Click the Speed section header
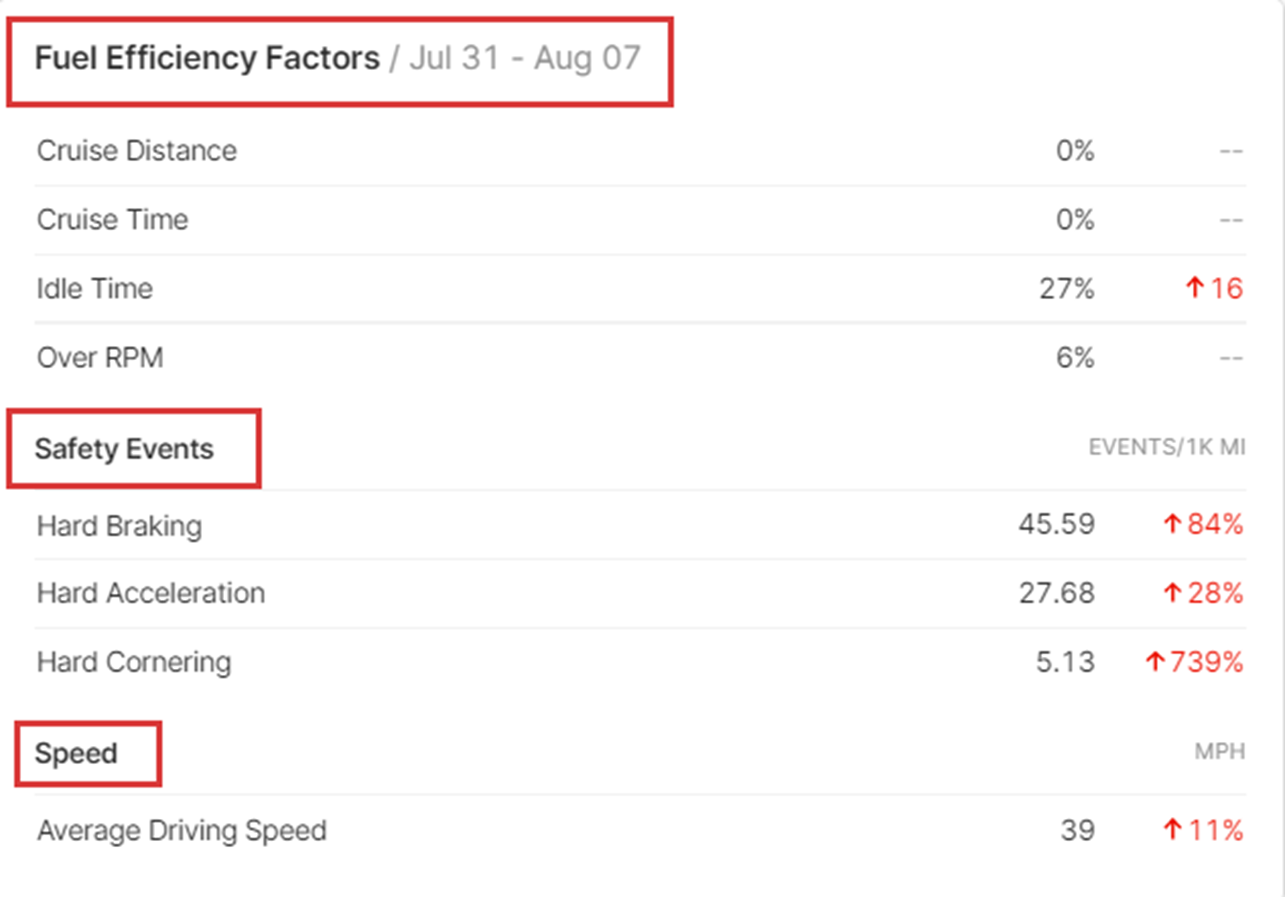1285x897 pixels. tap(76, 753)
